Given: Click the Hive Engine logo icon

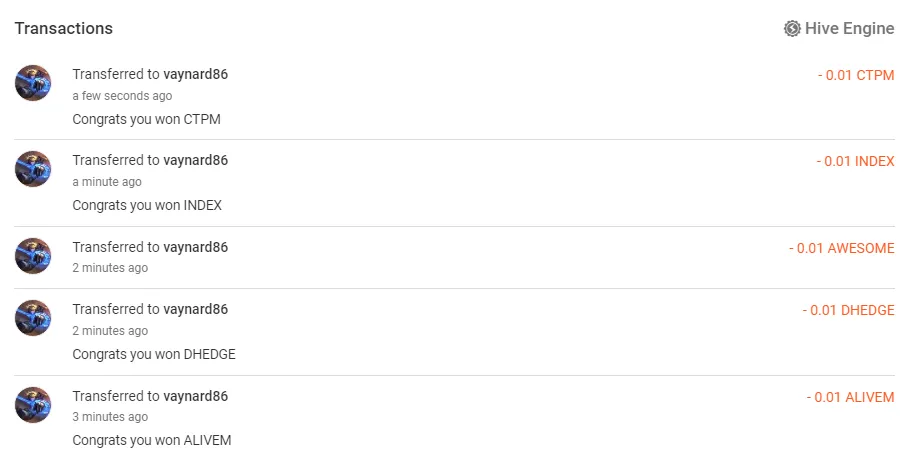Looking at the screenshot, I should (x=792, y=29).
